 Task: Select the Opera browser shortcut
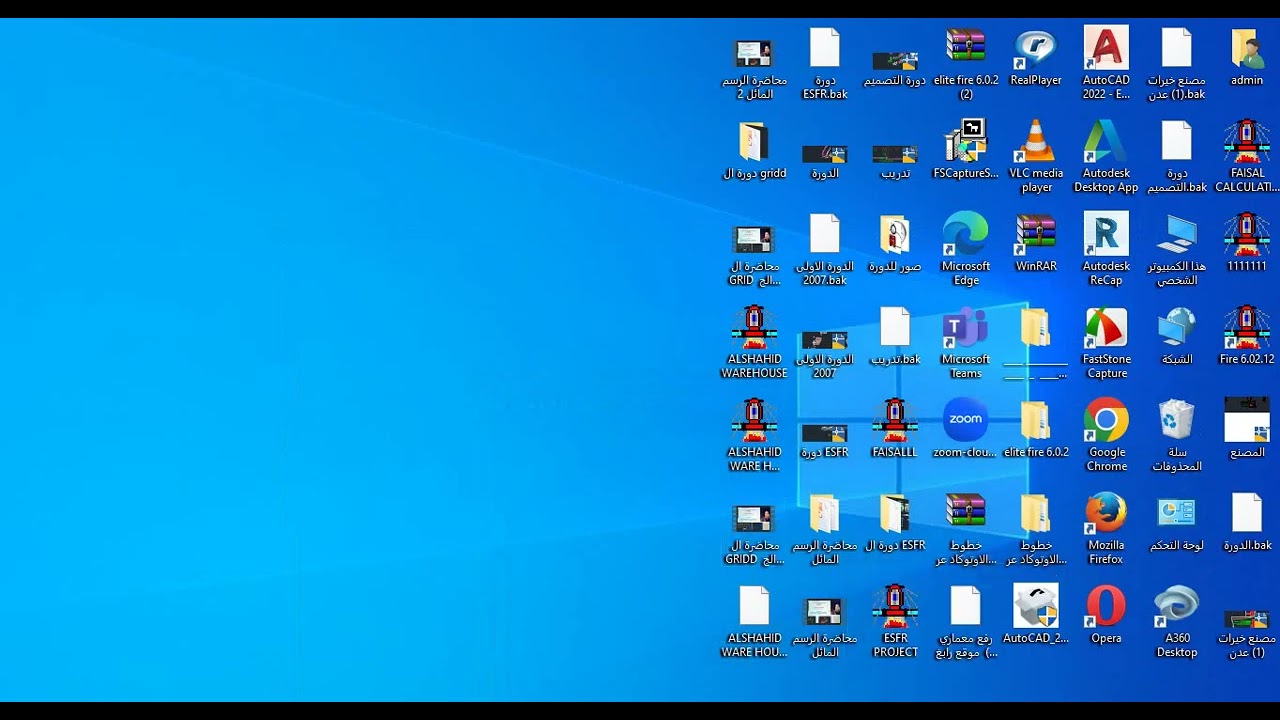pos(1106,615)
